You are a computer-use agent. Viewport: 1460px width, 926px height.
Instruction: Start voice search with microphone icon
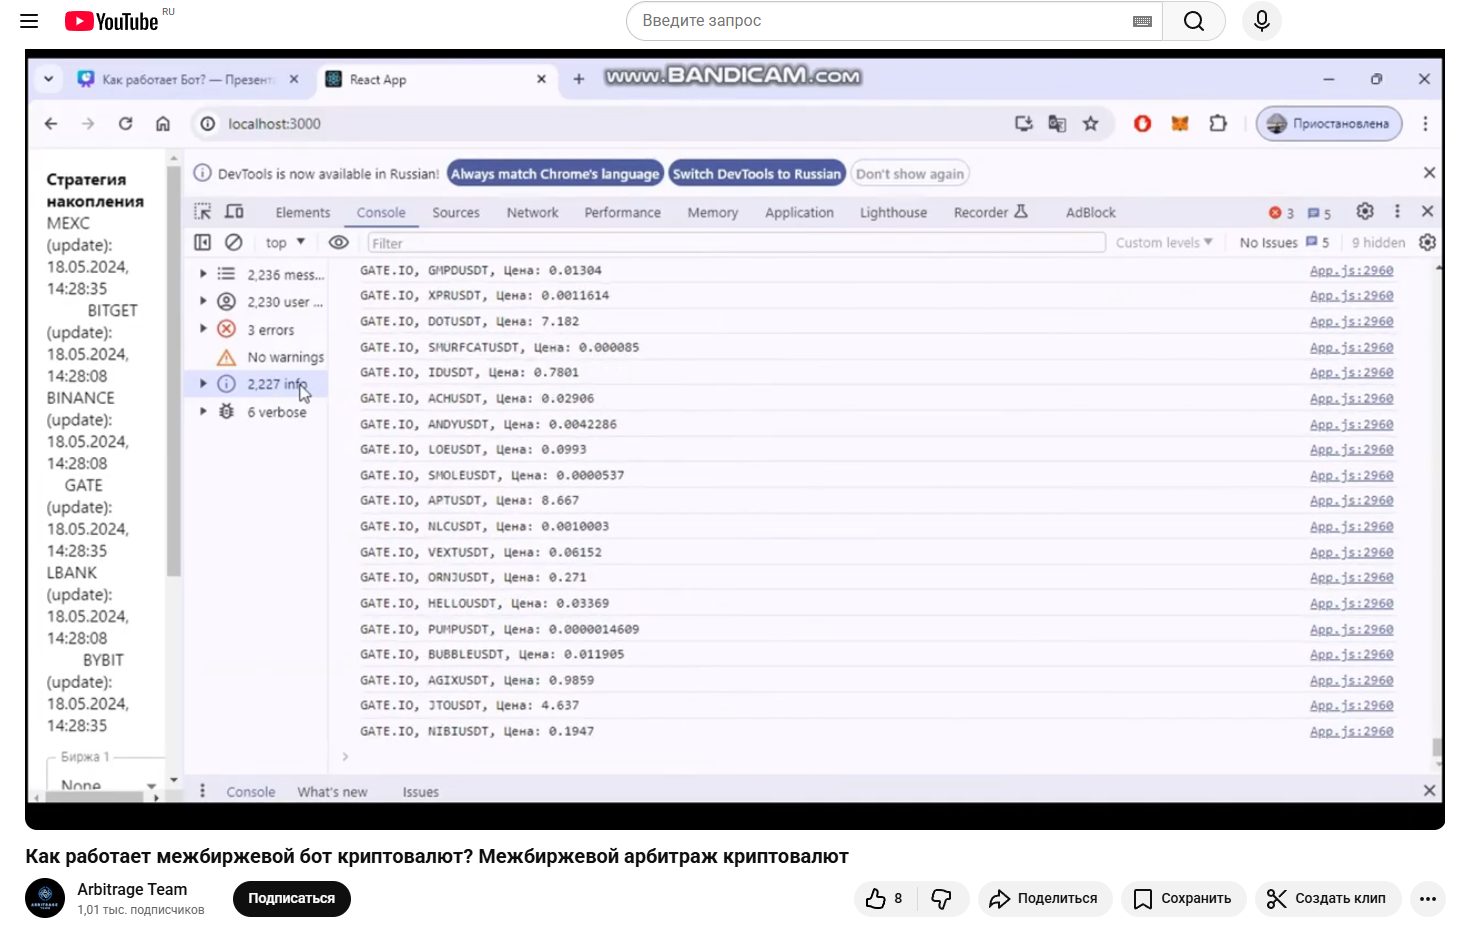point(1262,21)
